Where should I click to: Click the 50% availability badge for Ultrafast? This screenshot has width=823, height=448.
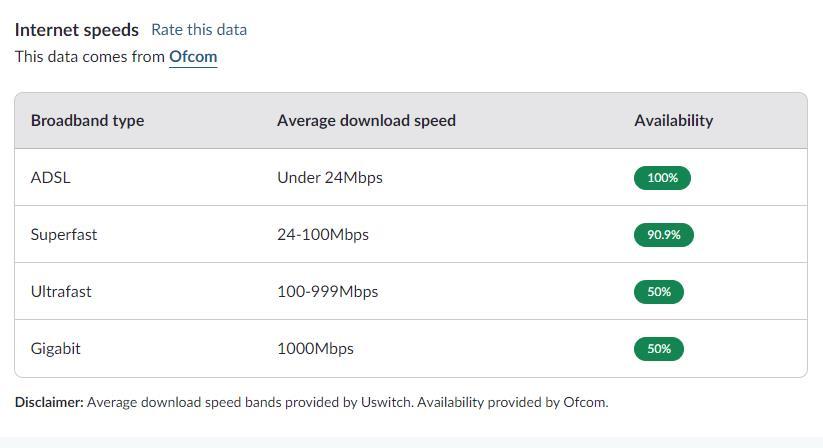[659, 292]
